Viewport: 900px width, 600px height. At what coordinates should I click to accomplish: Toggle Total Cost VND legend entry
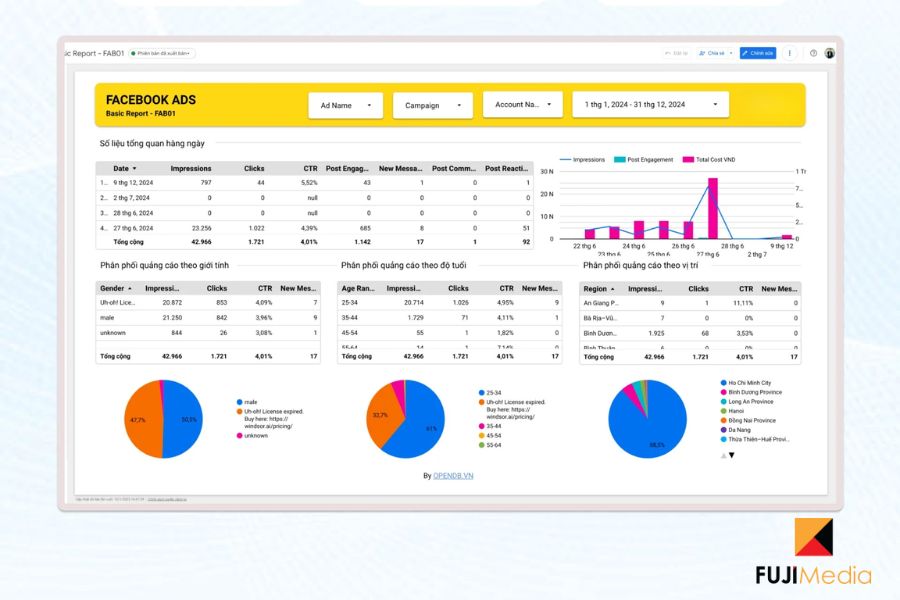click(x=709, y=160)
